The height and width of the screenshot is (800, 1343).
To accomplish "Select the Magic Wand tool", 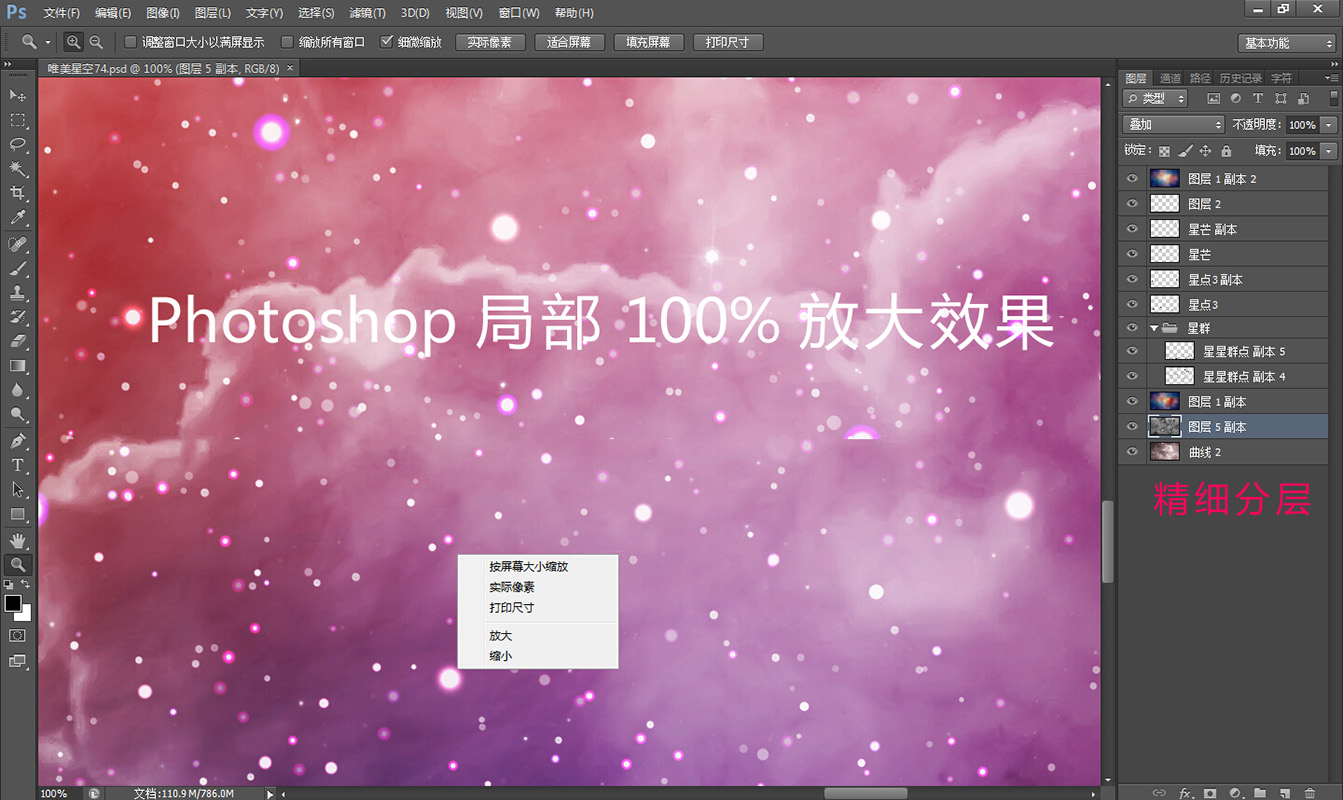I will point(18,169).
